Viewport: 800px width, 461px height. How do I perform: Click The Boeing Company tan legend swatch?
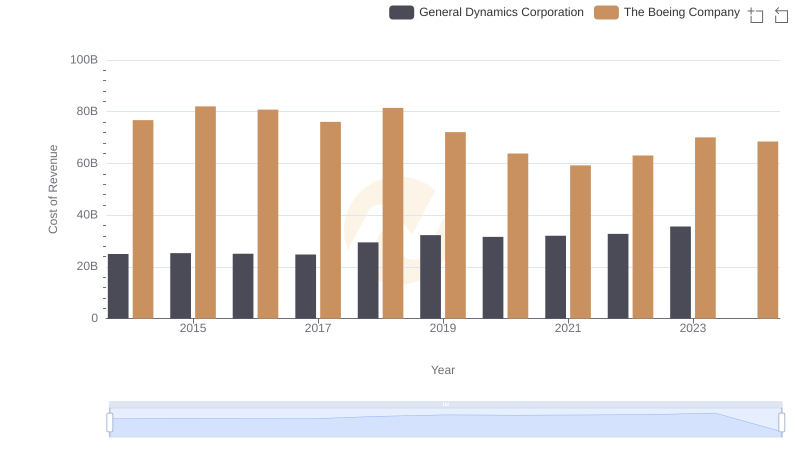pos(606,12)
